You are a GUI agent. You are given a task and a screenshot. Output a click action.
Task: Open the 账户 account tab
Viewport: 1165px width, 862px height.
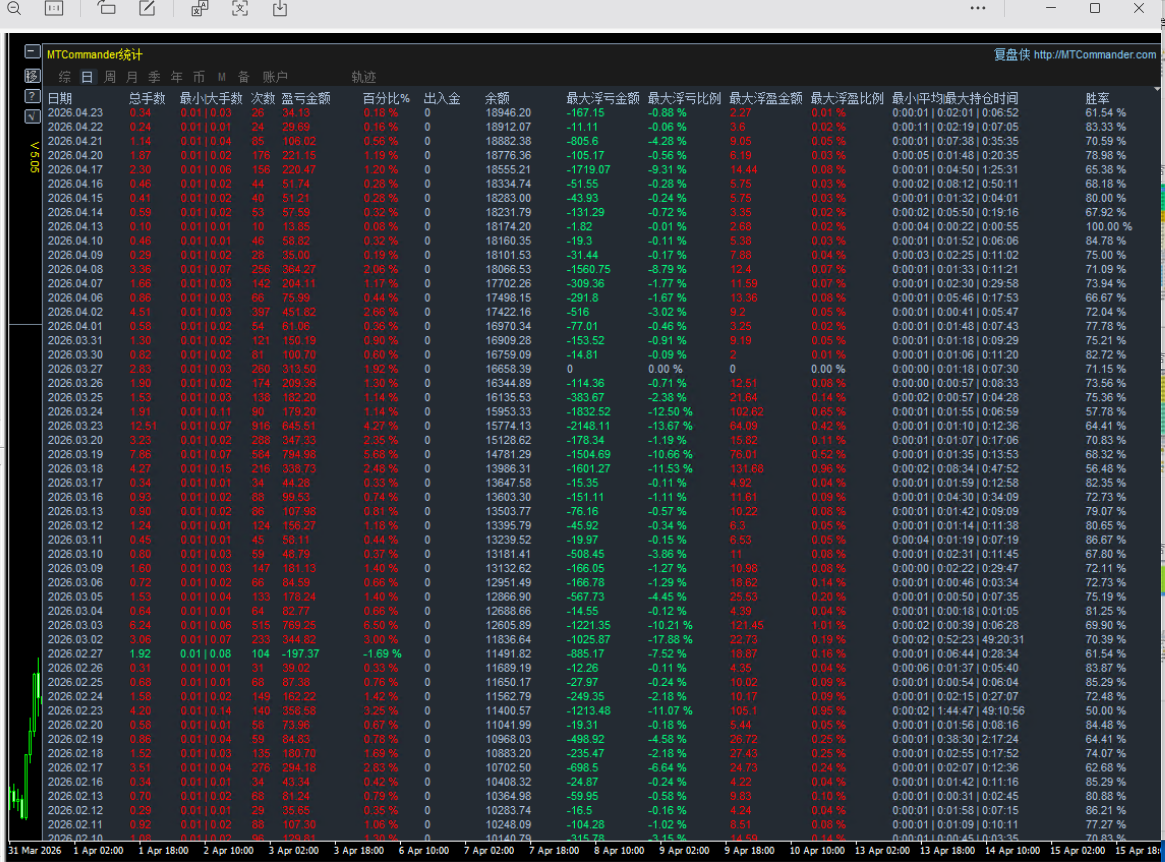click(275, 77)
